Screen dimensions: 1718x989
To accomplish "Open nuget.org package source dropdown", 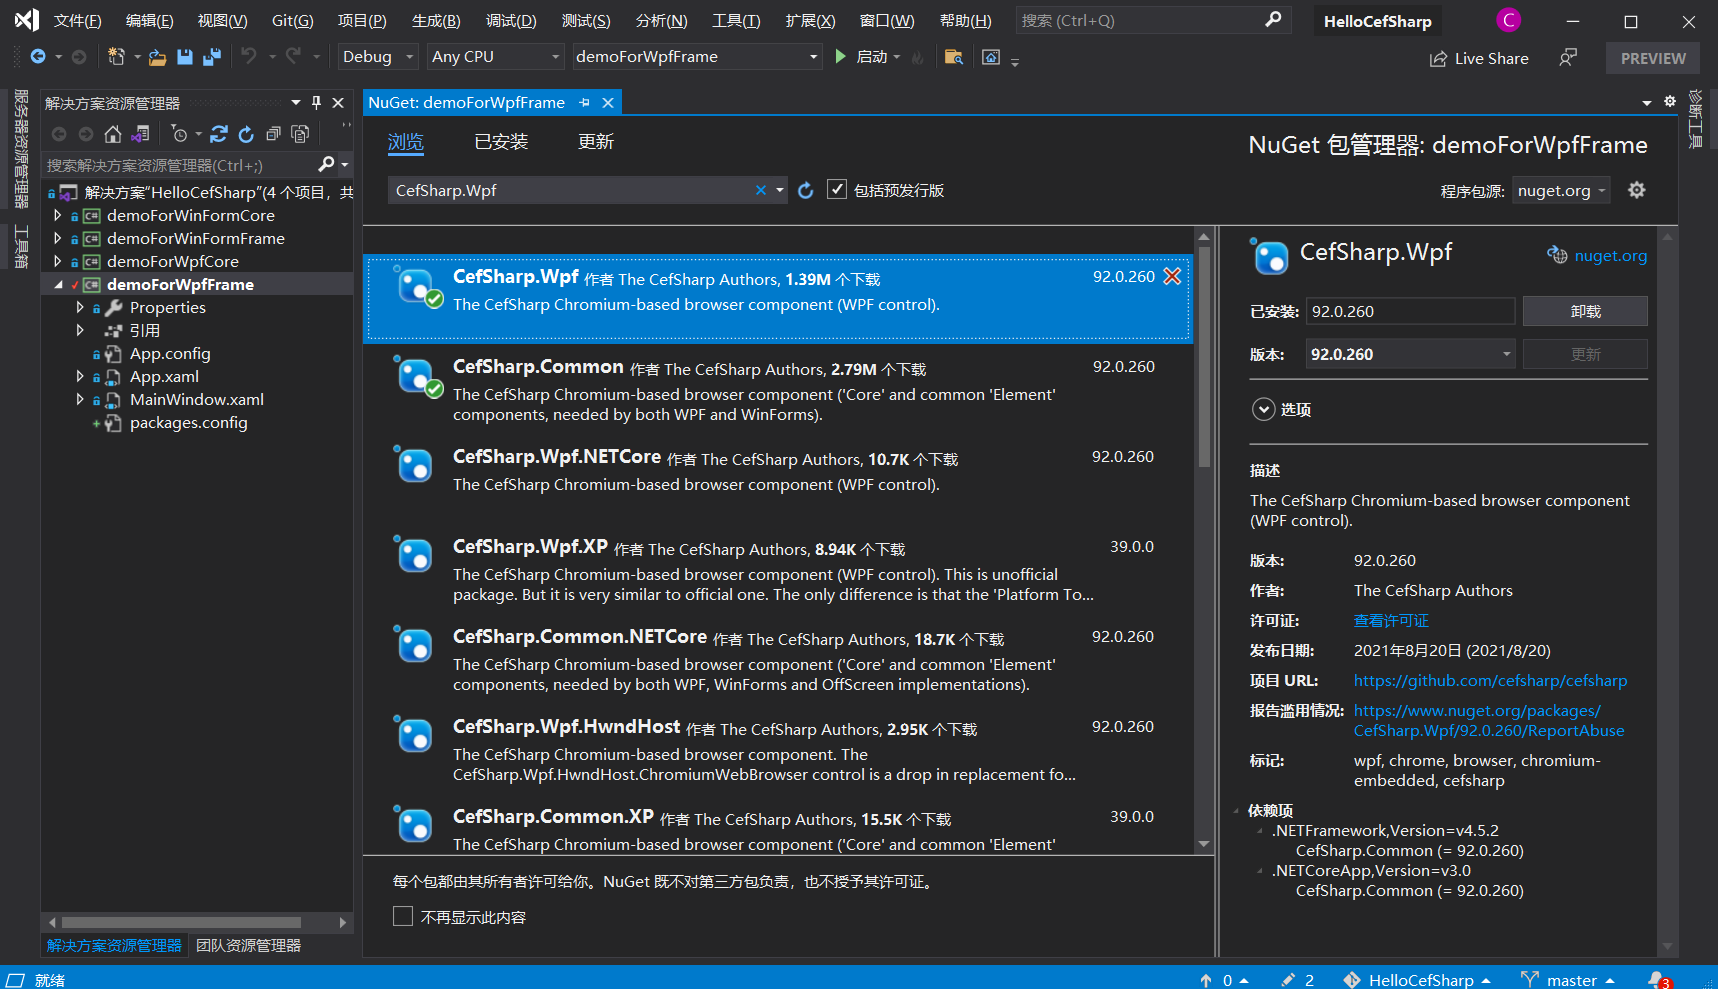I will (x=1562, y=191).
